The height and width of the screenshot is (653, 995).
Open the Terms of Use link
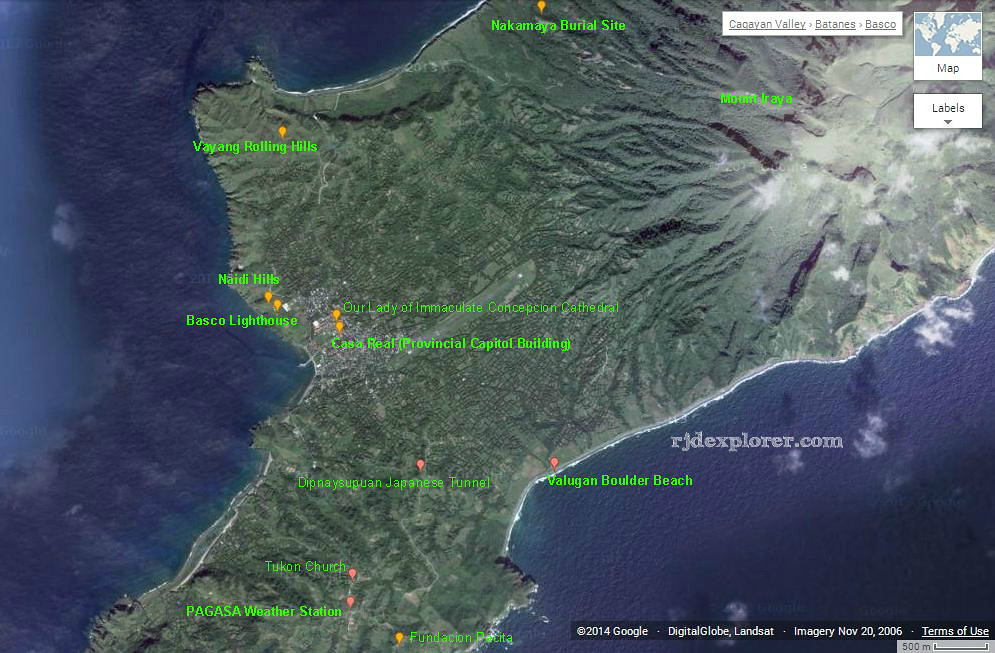[x=955, y=631]
